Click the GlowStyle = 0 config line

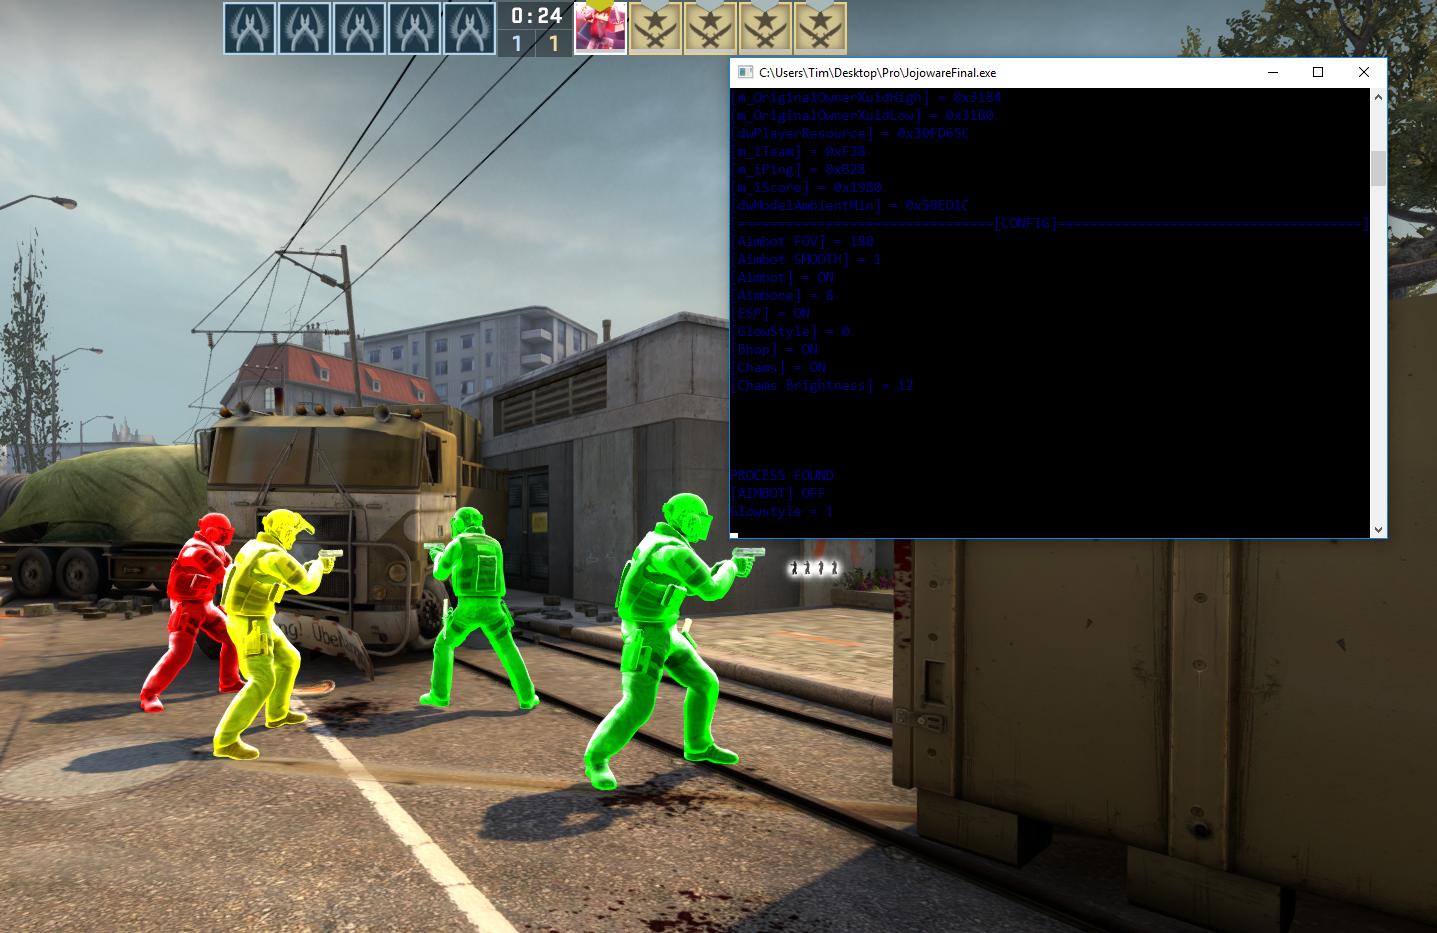792,332
